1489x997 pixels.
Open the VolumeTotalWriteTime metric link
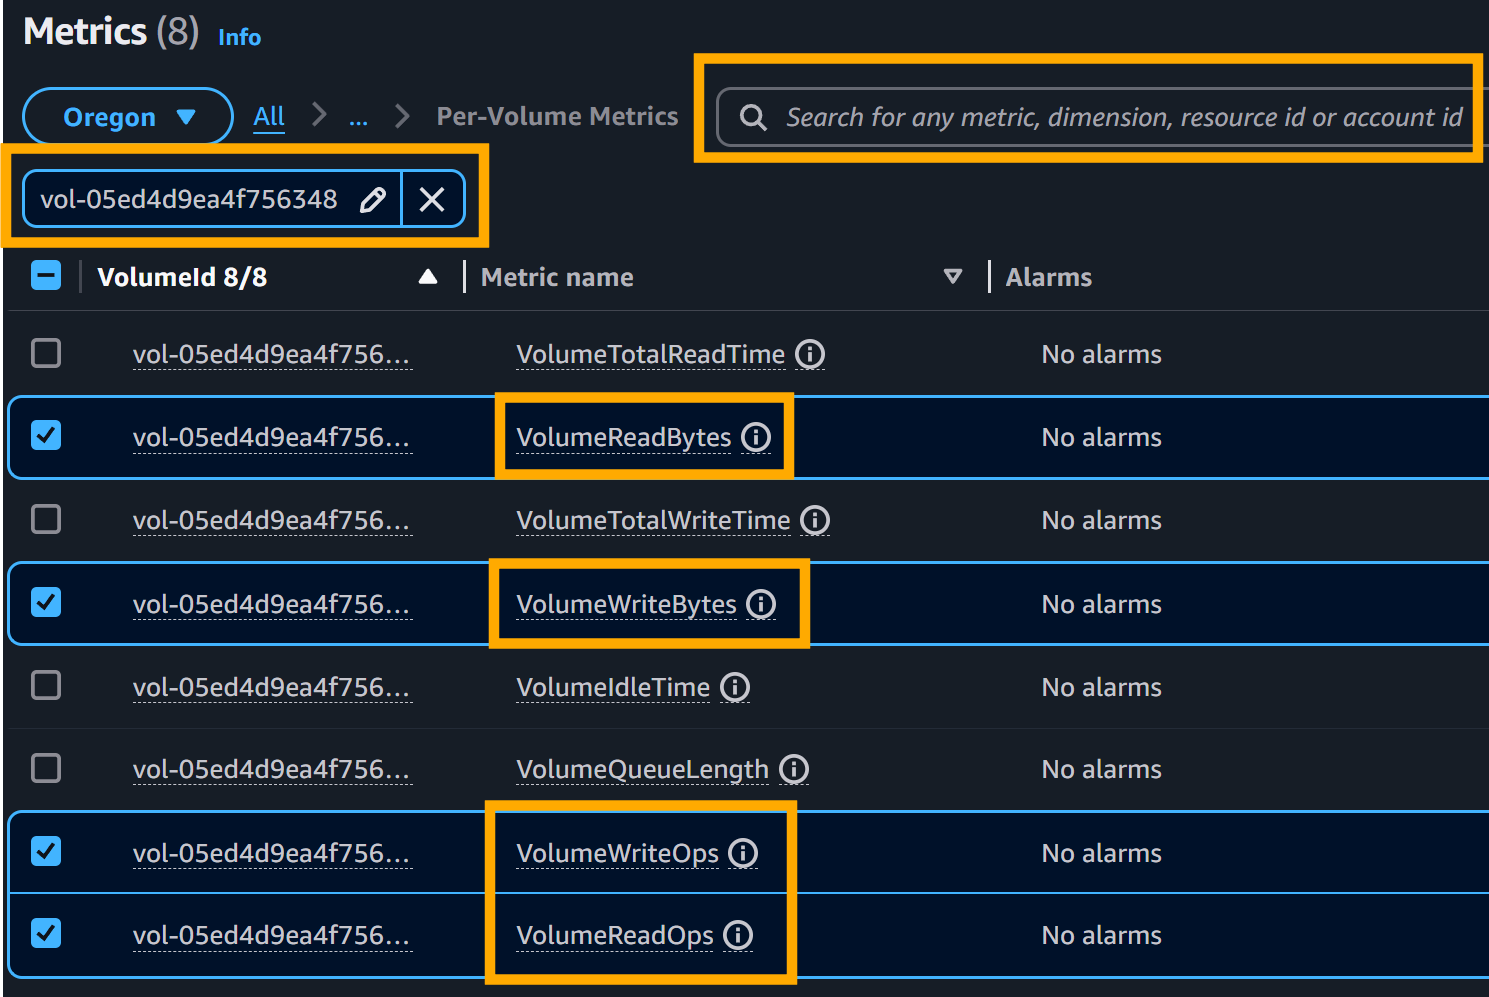pyautogui.click(x=653, y=520)
